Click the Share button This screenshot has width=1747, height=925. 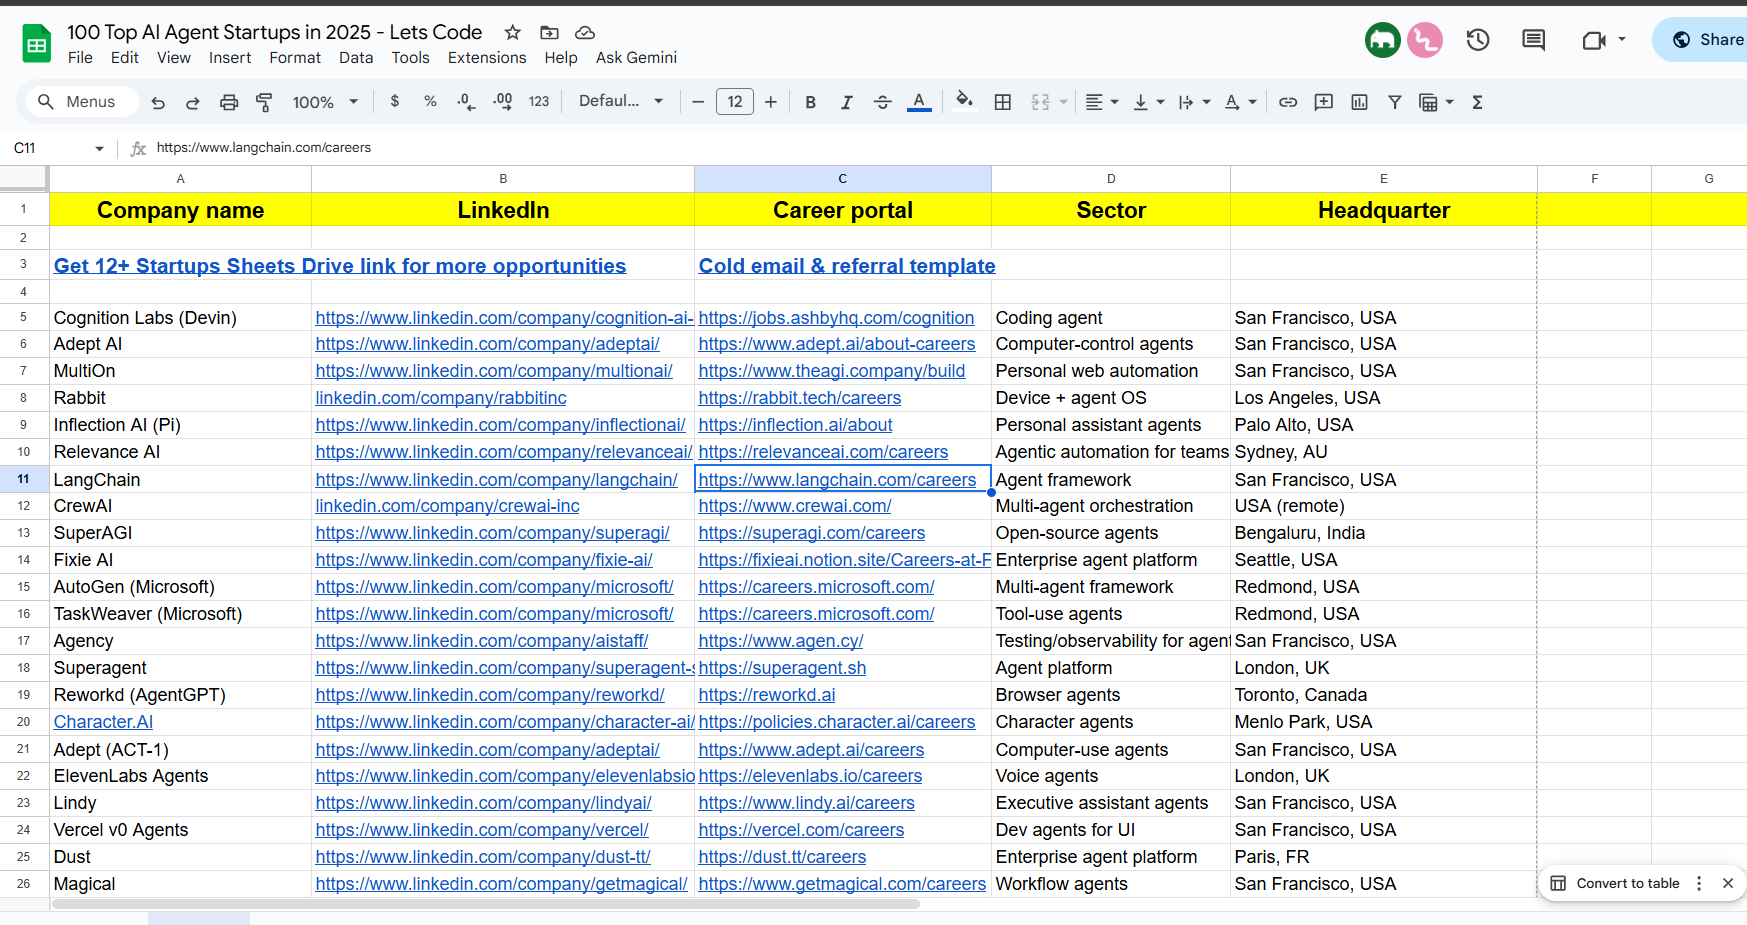pyautogui.click(x=1705, y=40)
